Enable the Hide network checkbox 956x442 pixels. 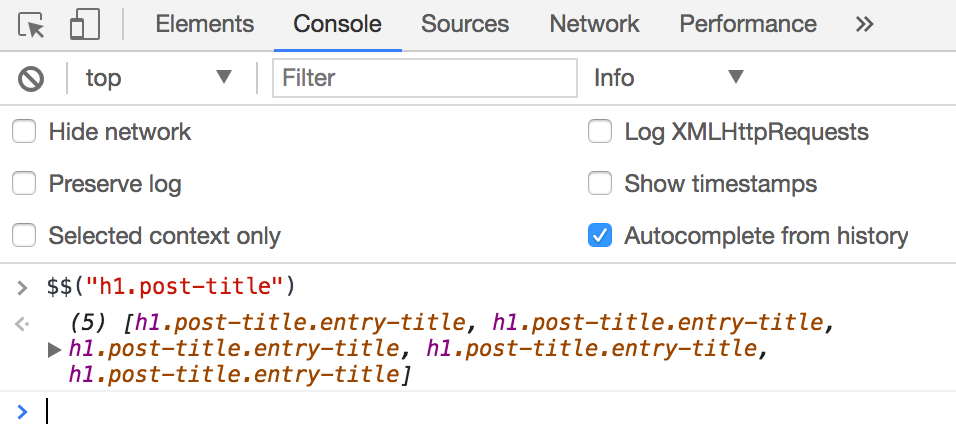pos(24,131)
